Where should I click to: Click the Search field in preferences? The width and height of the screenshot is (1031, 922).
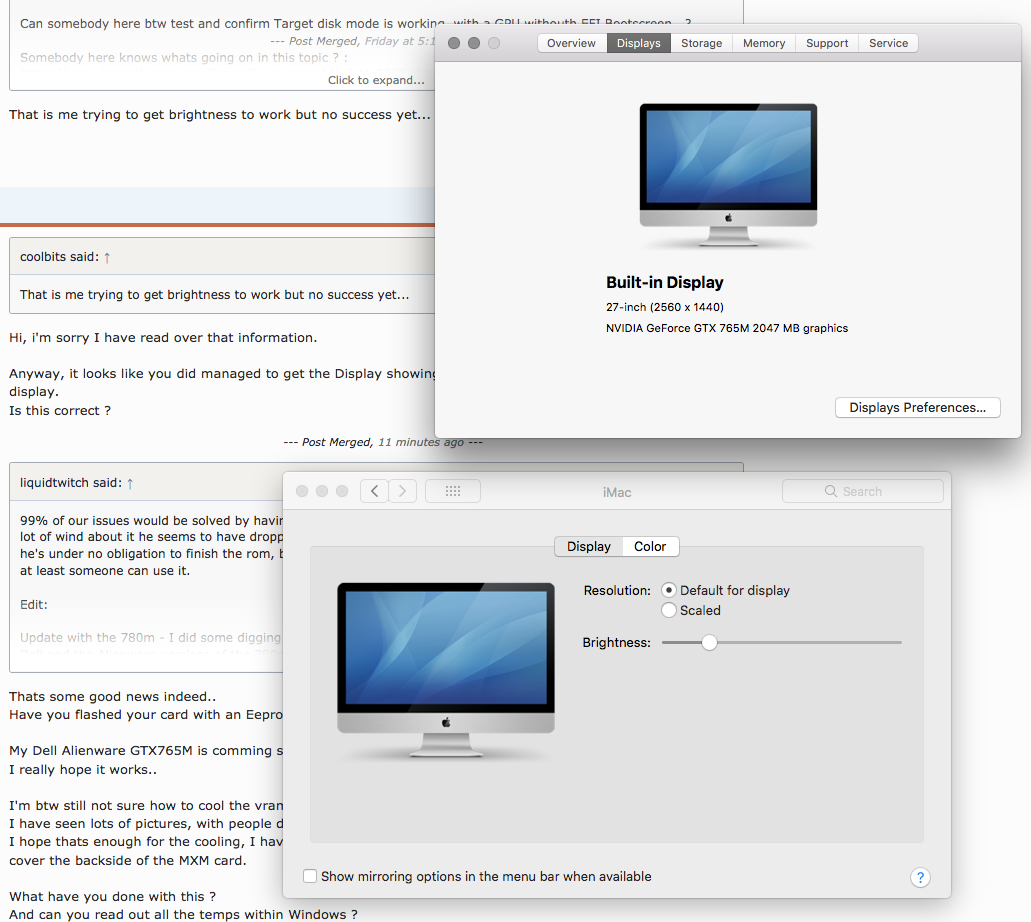coord(863,491)
